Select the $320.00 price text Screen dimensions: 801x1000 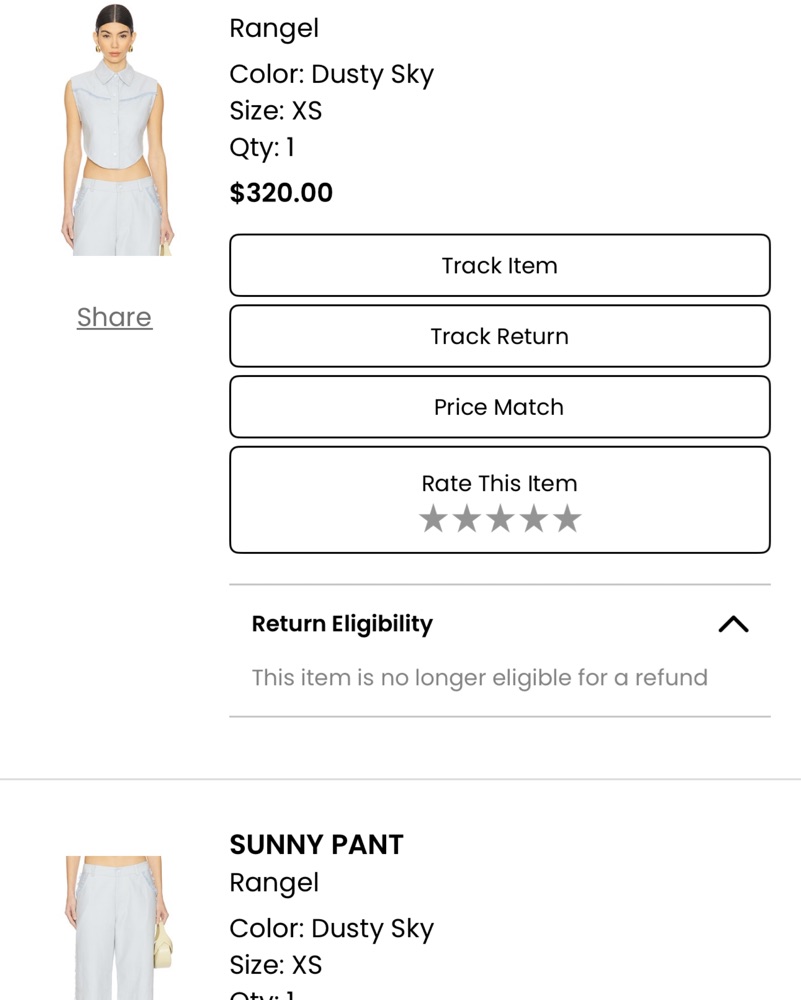point(281,193)
